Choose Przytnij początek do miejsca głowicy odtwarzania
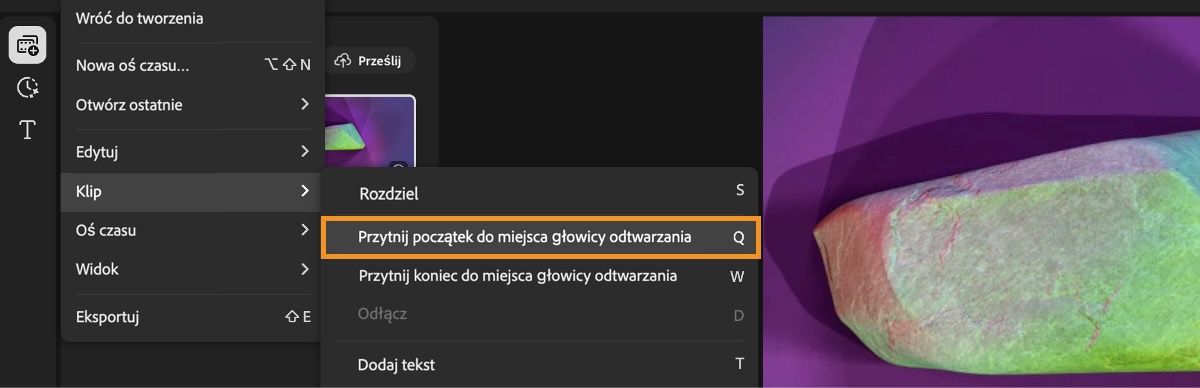 click(540, 237)
